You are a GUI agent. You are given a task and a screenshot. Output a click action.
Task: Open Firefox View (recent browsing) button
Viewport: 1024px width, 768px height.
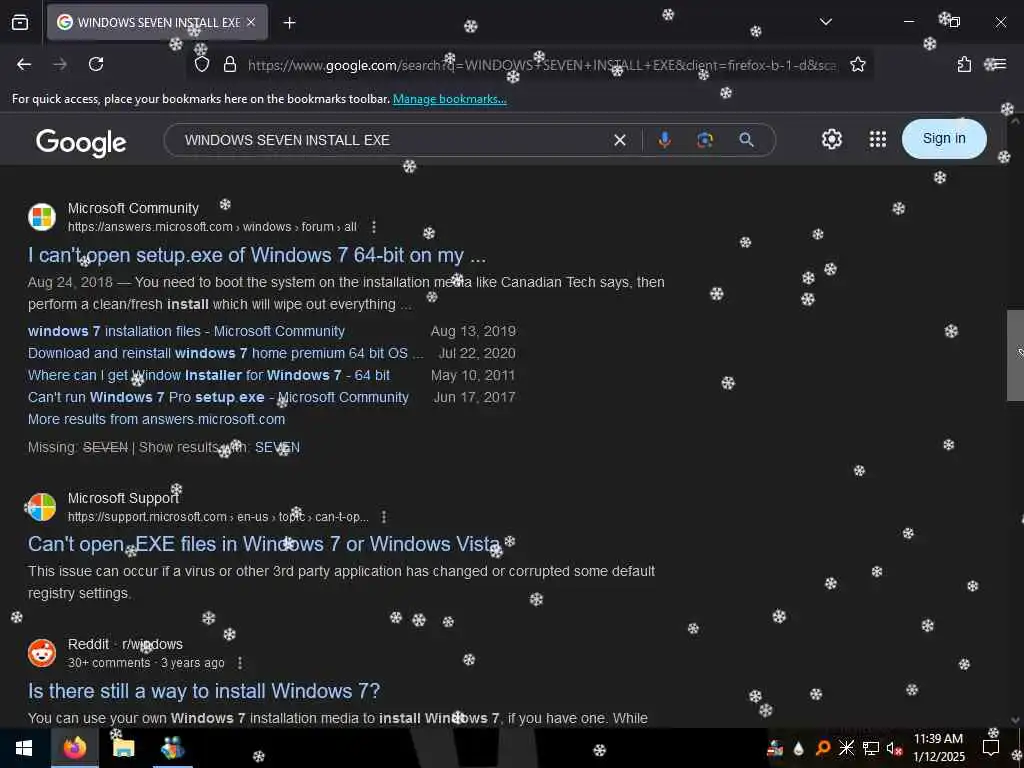click(x=20, y=23)
